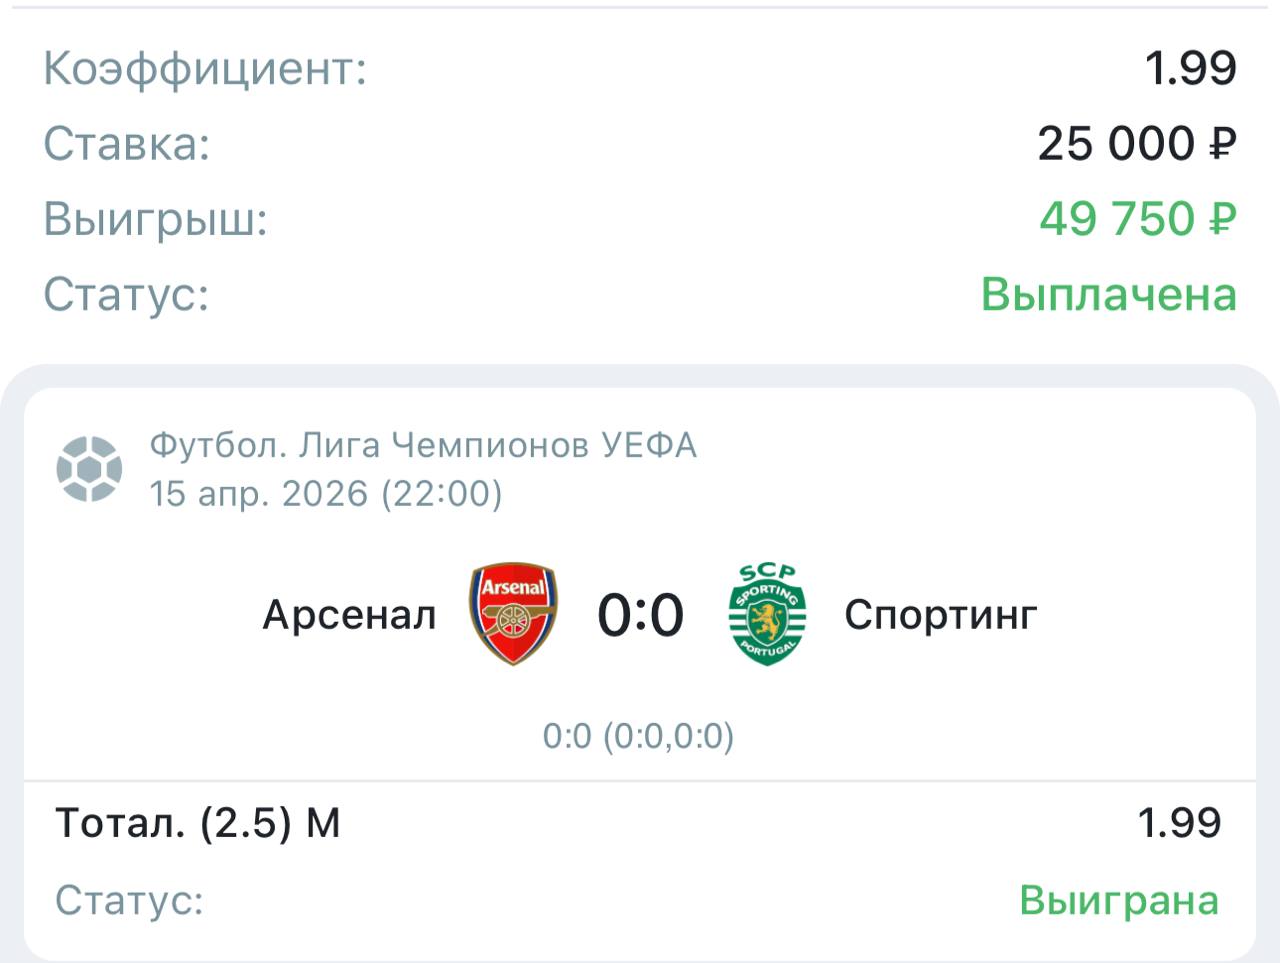Tap the half-time score breakdown 0:0 (0:0,0:0)
1280x963 pixels.
tap(638, 737)
